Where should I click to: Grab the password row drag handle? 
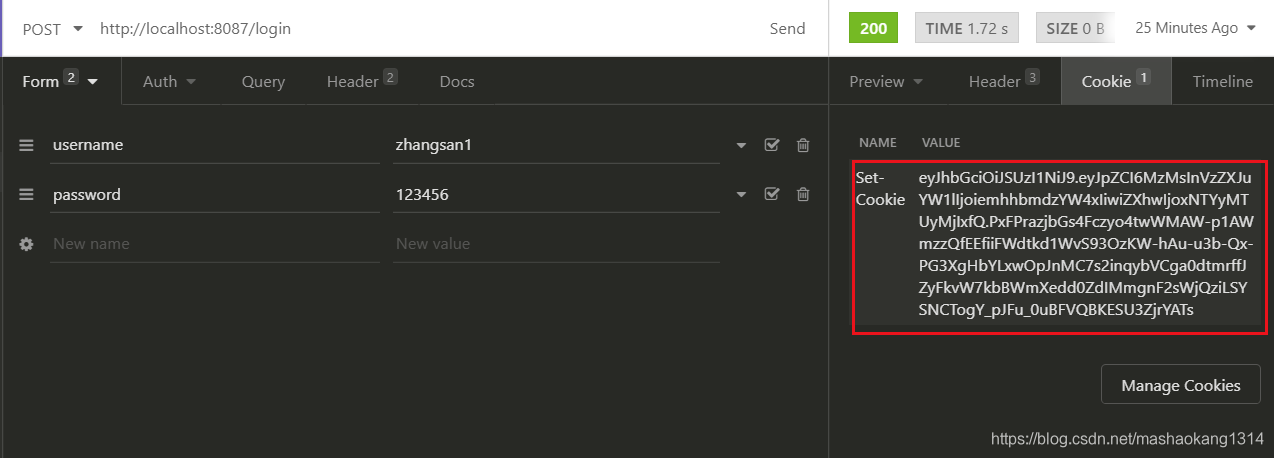click(x=26, y=195)
